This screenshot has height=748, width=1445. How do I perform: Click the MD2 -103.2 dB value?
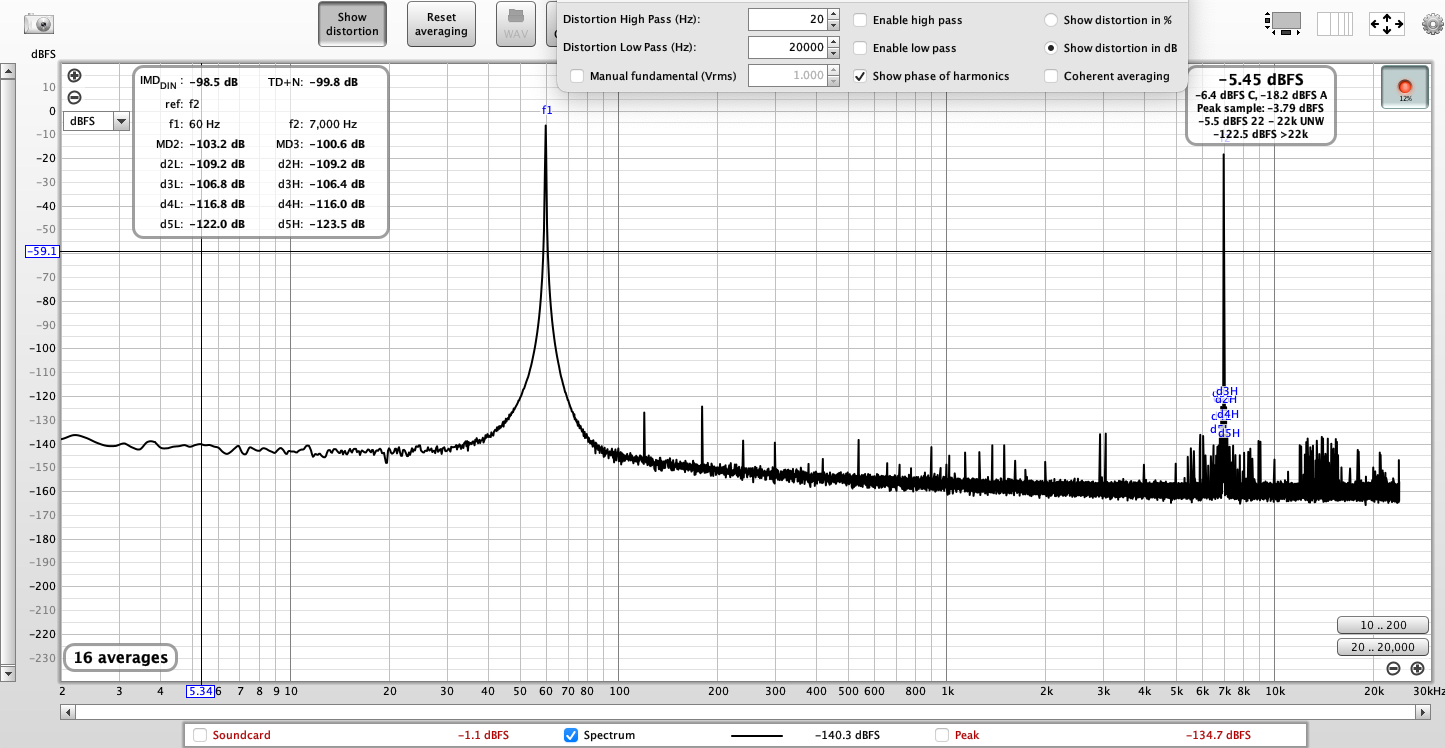(216, 144)
